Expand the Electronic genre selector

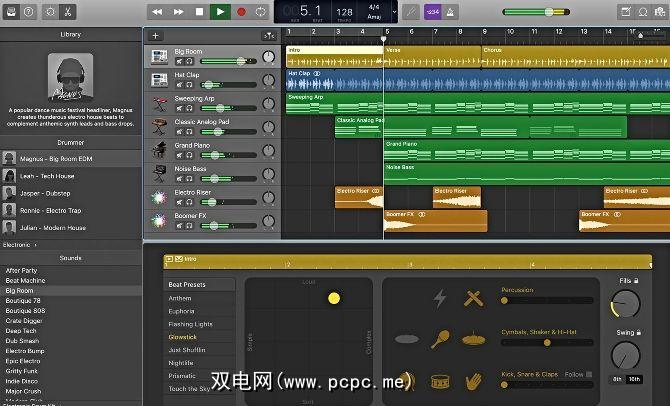point(20,244)
